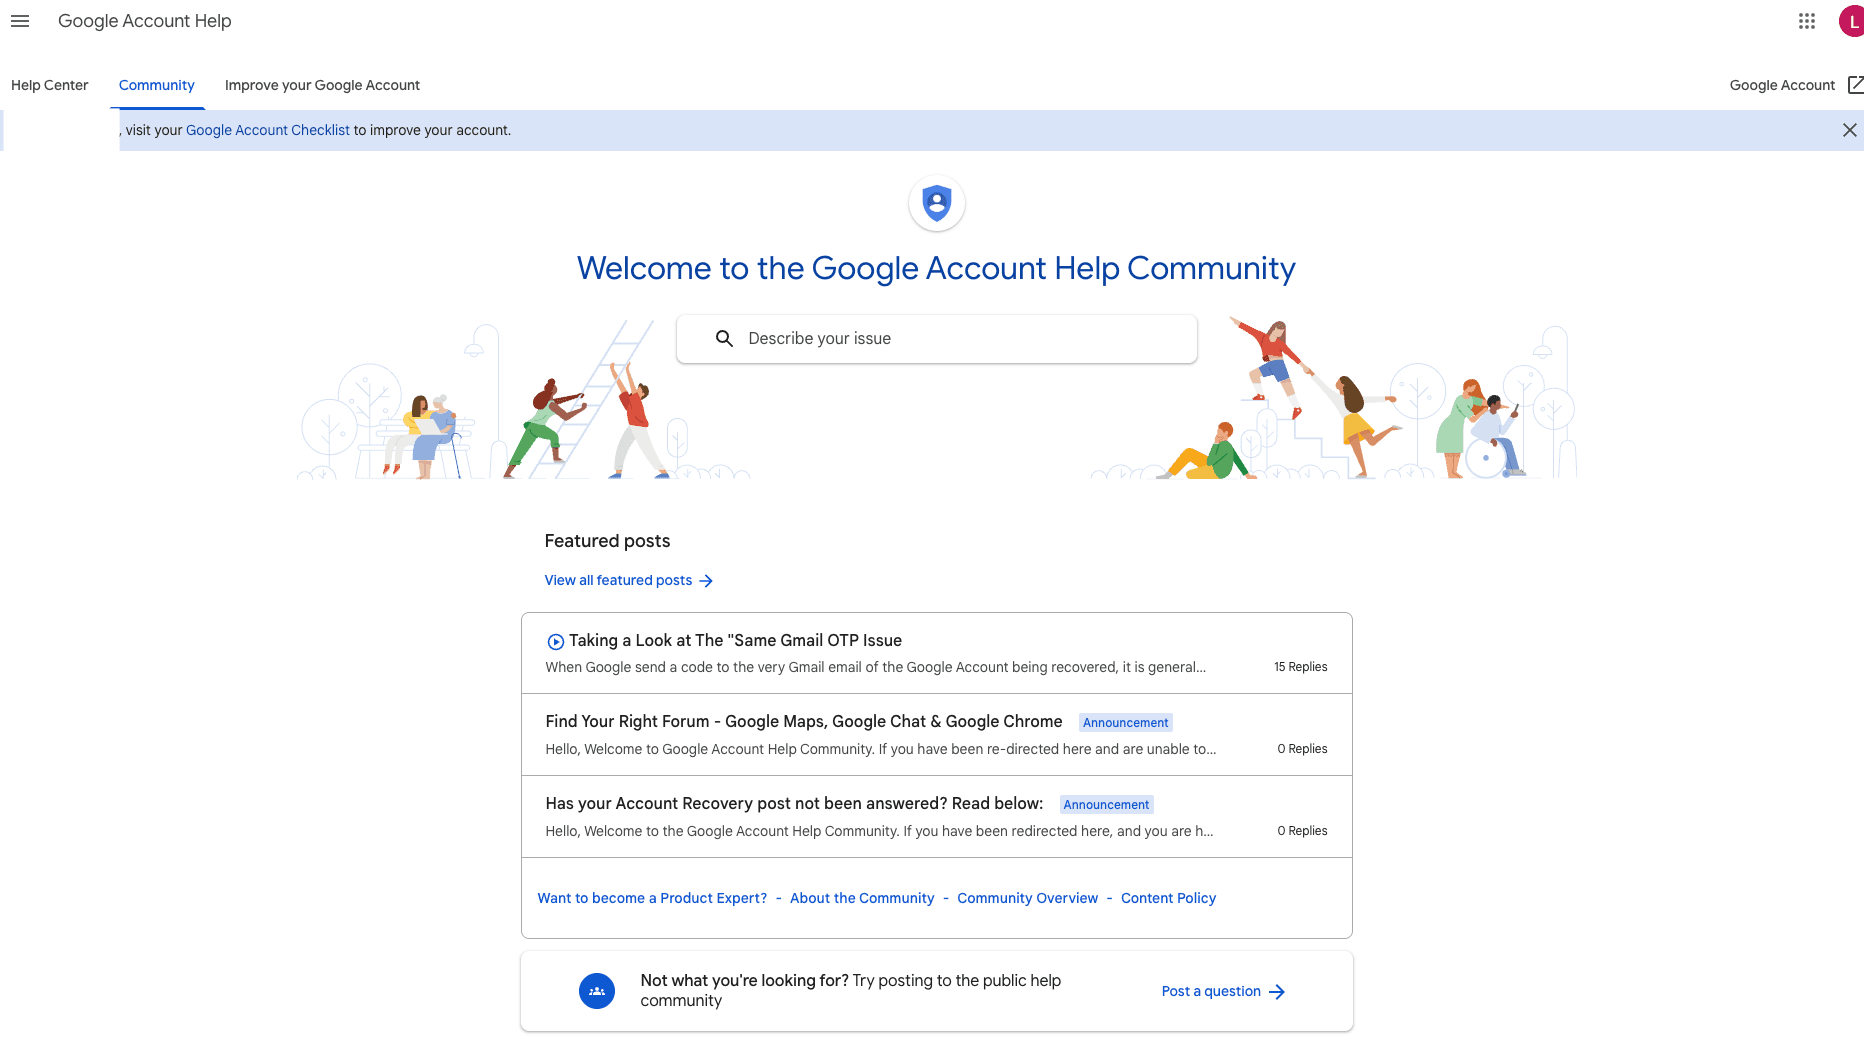Image resolution: width=1864 pixels, height=1038 pixels.
Task: Open the Google Account link at top right
Action: pos(1782,85)
